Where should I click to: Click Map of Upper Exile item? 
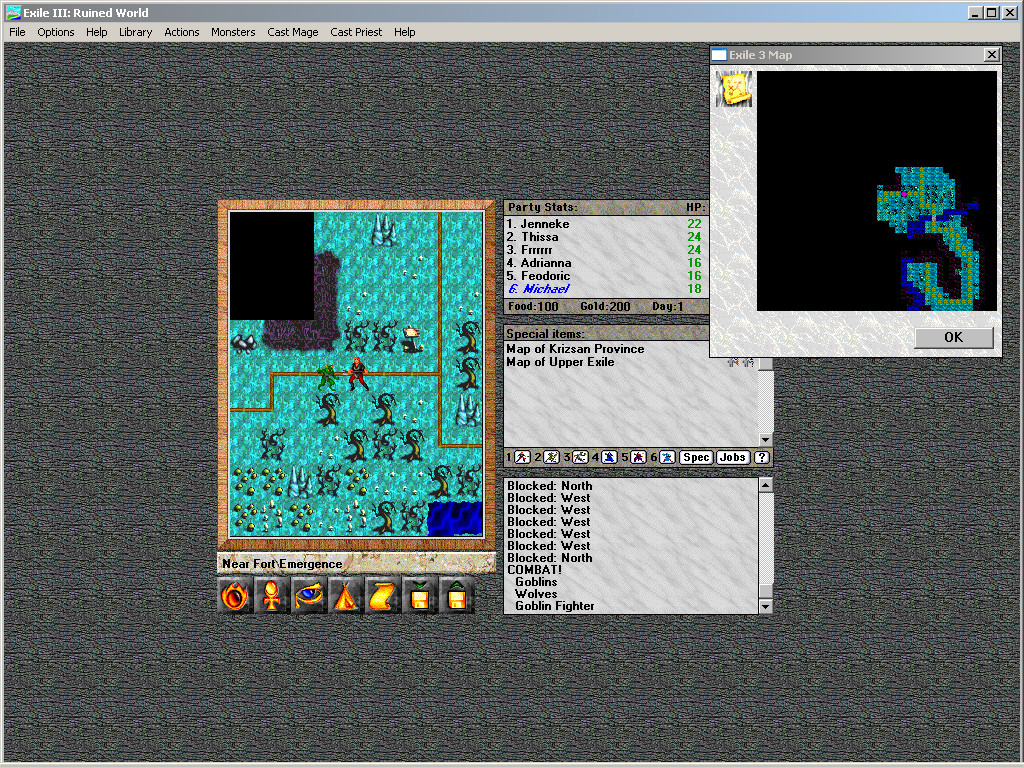click(x=560, y=362)
